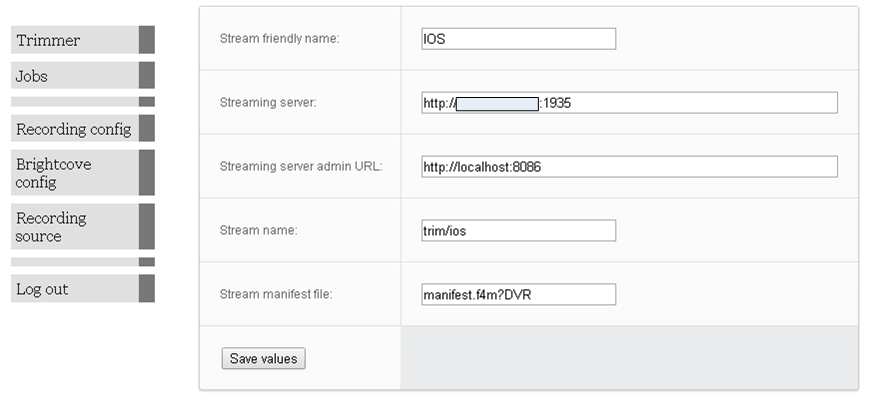Viewport: 876px width, 410px height.
Task: Click the 'Stream friendly name:' label
Action: 279,39
